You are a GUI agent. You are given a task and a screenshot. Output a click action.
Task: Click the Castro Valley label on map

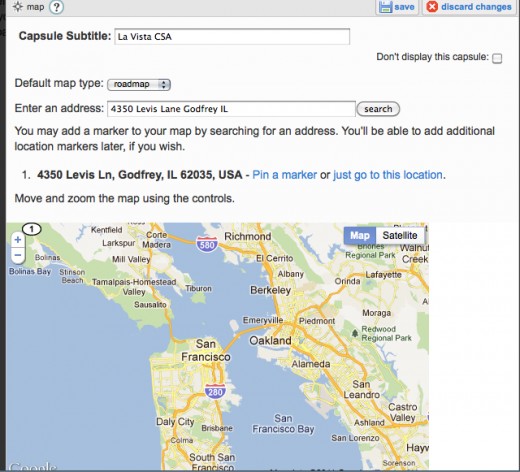click(402, 412)
